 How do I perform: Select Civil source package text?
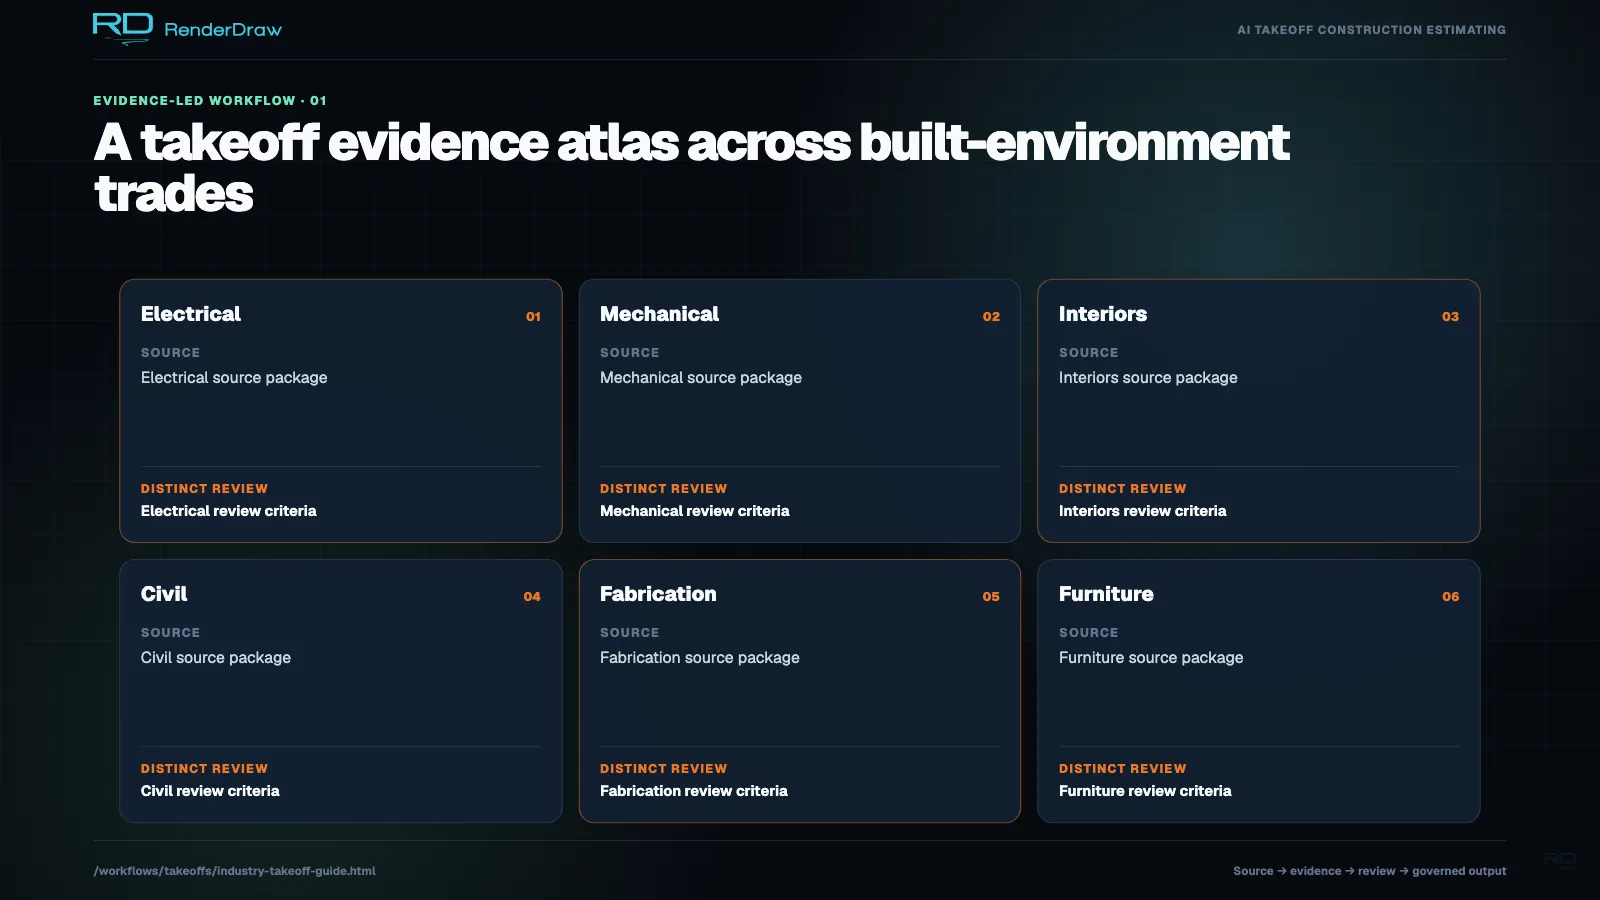[216, 658]
